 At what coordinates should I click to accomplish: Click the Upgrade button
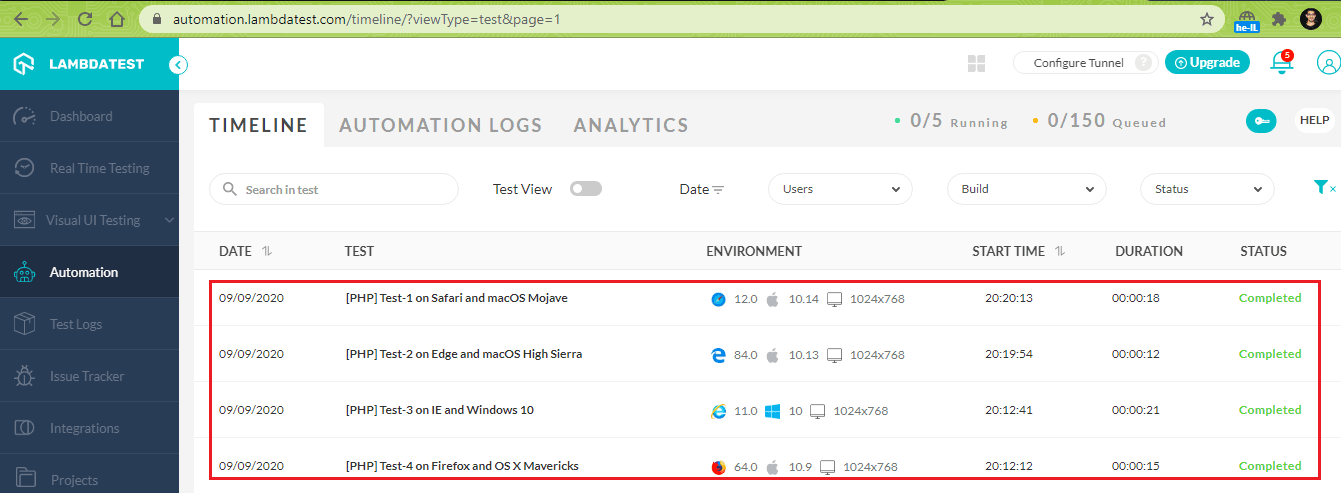[x=1207, y=62]
